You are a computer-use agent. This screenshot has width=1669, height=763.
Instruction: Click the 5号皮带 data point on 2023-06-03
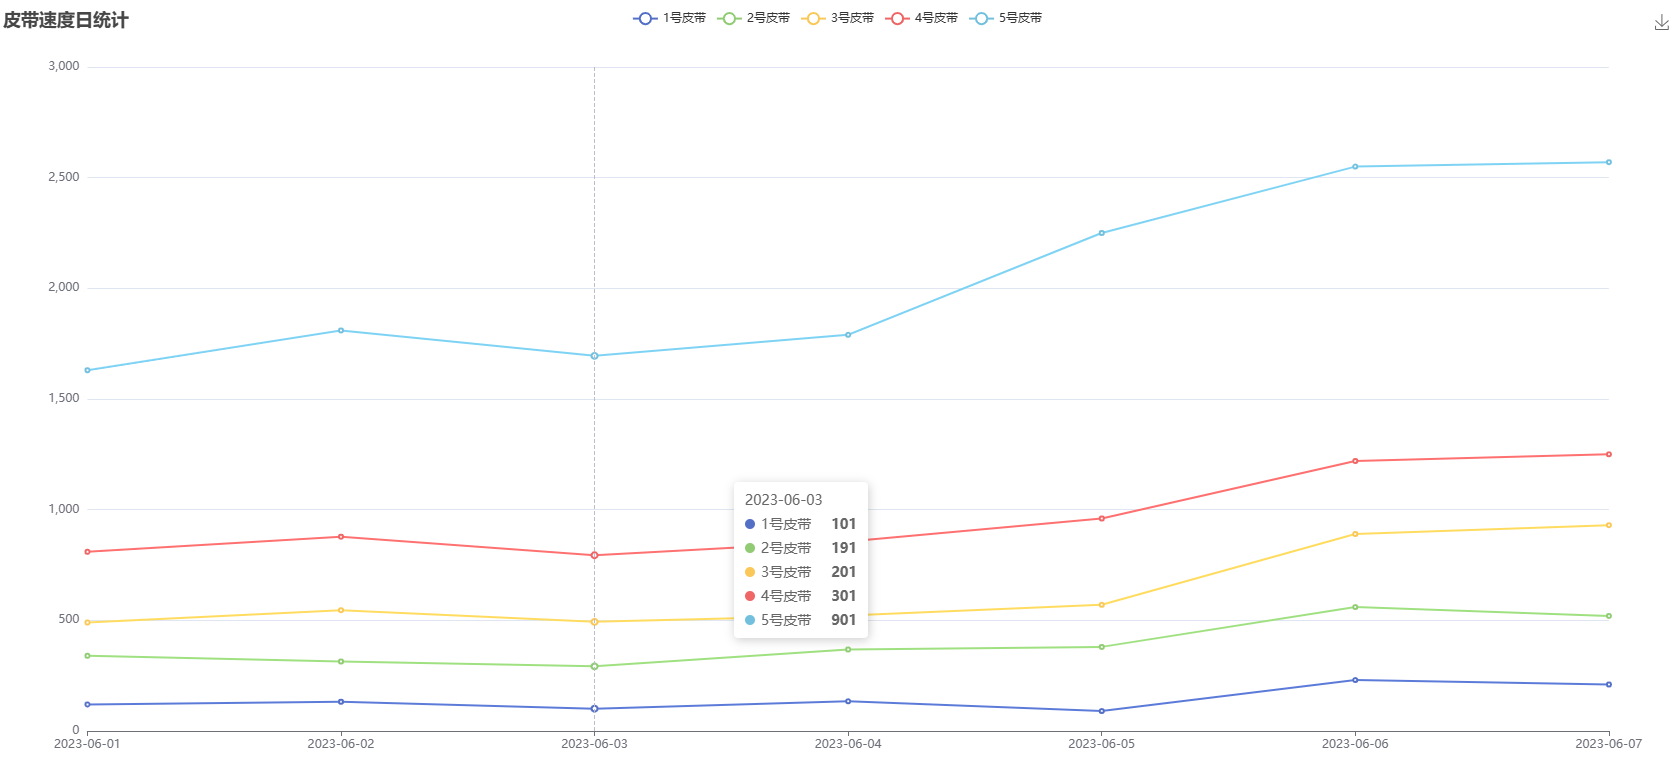pyautogui.click(x=594, y=356)
